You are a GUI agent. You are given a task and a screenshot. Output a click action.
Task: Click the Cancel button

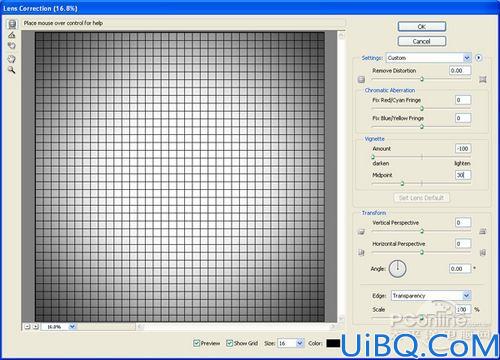(x=422, y=41)
